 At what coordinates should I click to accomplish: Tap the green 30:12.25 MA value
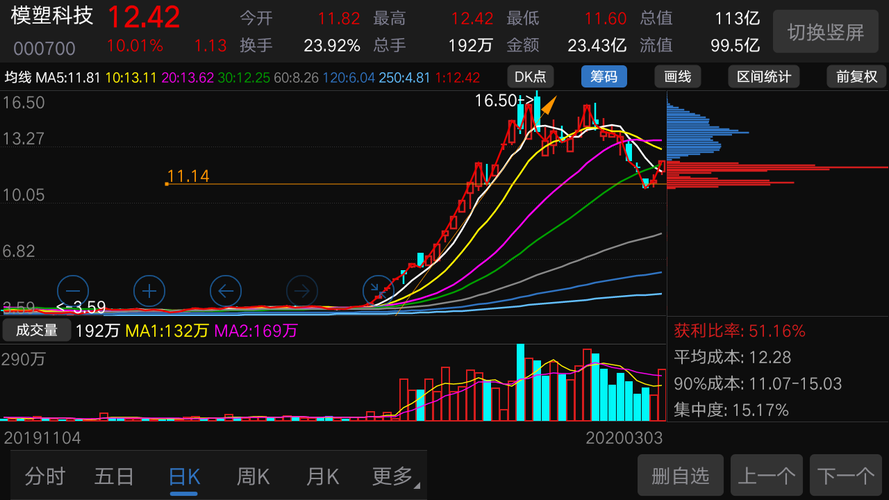click(244, 78)
